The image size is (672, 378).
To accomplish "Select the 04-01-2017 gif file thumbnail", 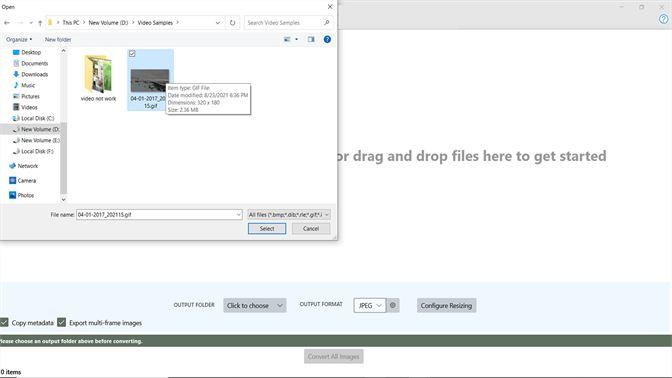I will [150, 81].
